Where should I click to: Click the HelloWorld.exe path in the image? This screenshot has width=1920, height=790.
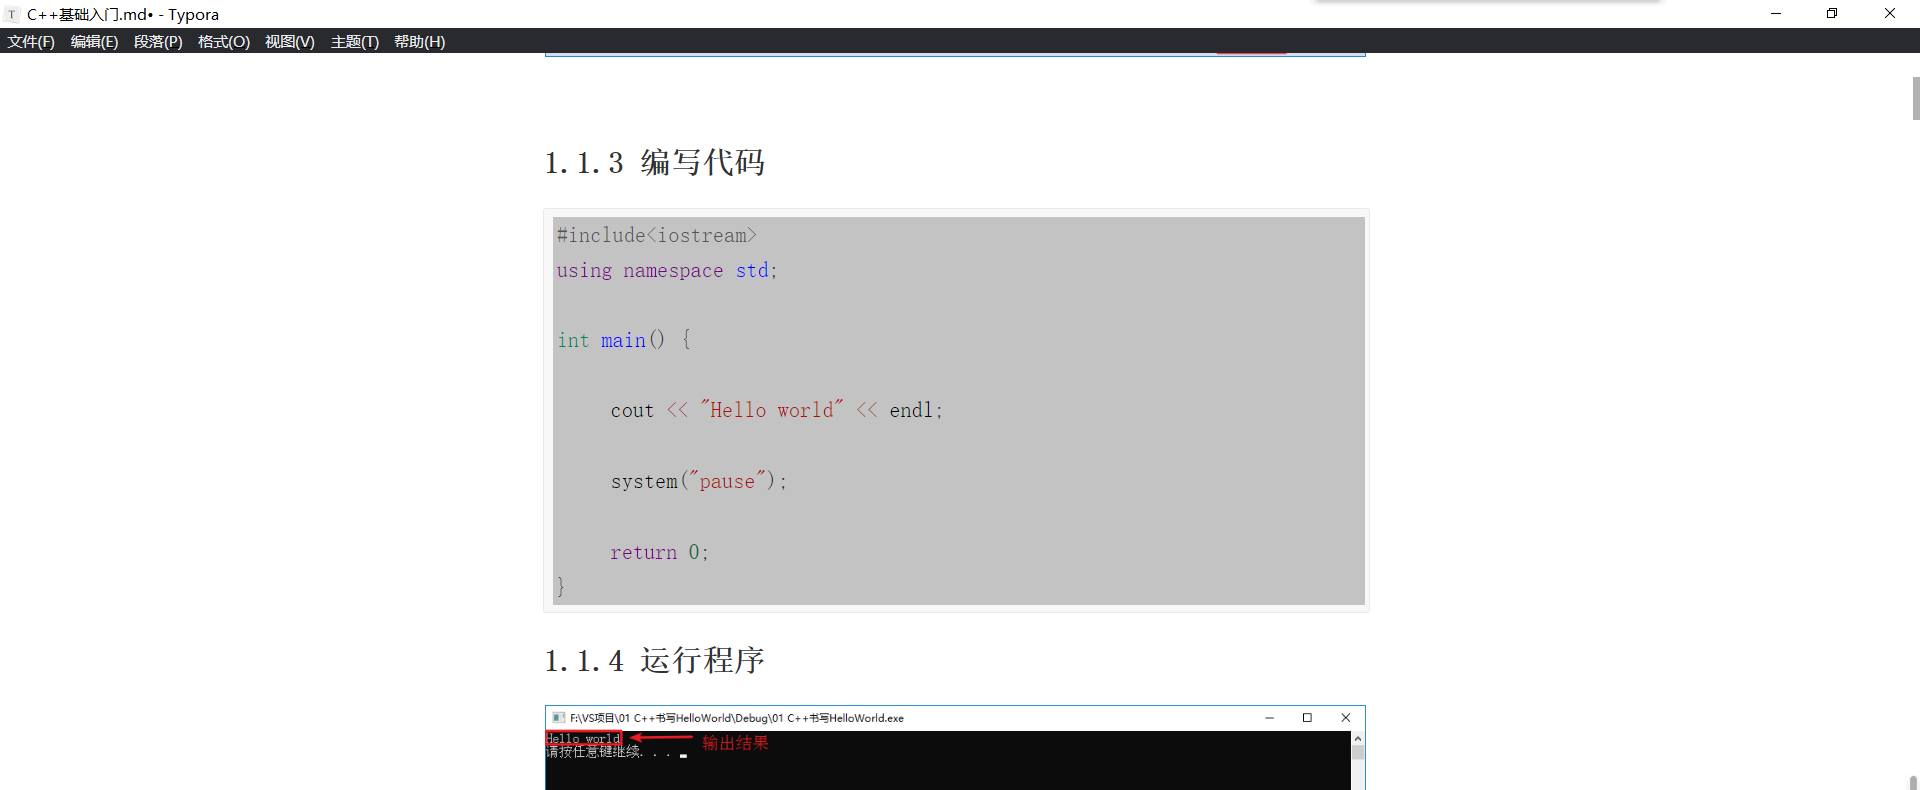click(737, 718)
